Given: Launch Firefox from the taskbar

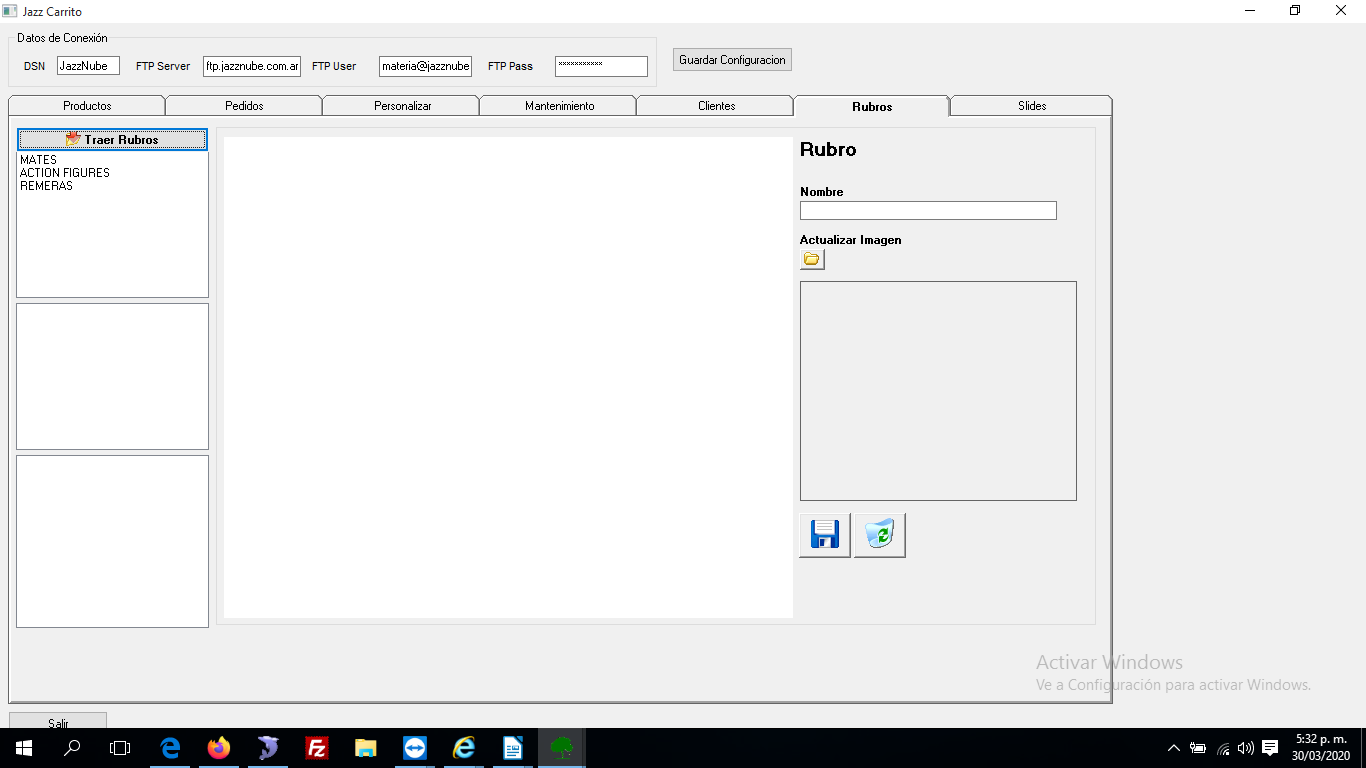Looking at the screenshot, I should coord(219,748).
